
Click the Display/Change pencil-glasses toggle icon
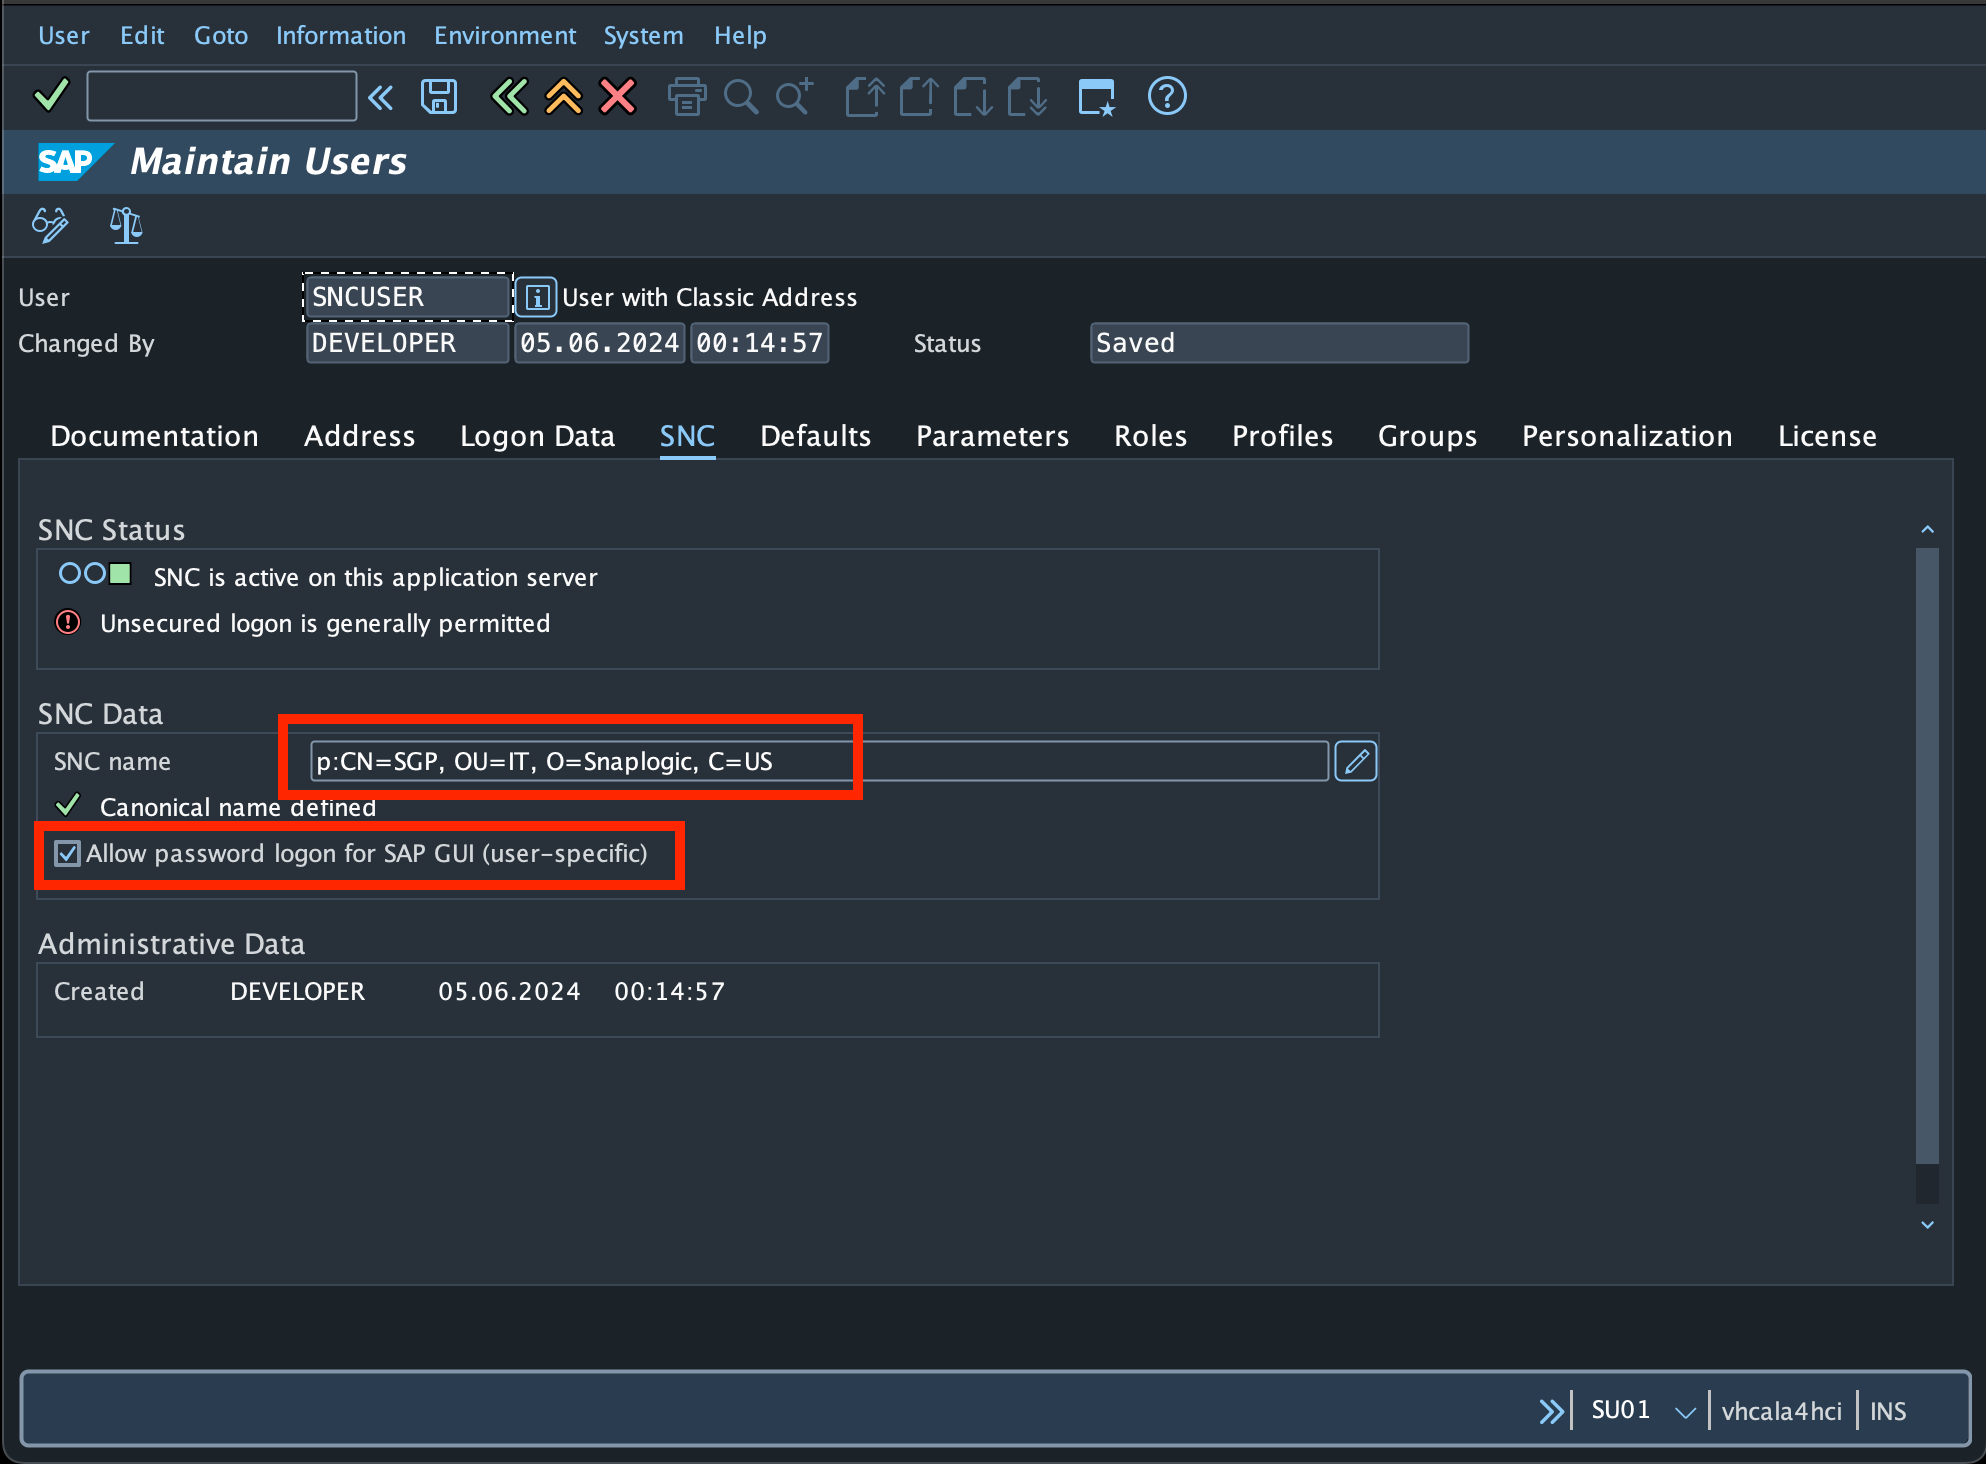(50, 224)
